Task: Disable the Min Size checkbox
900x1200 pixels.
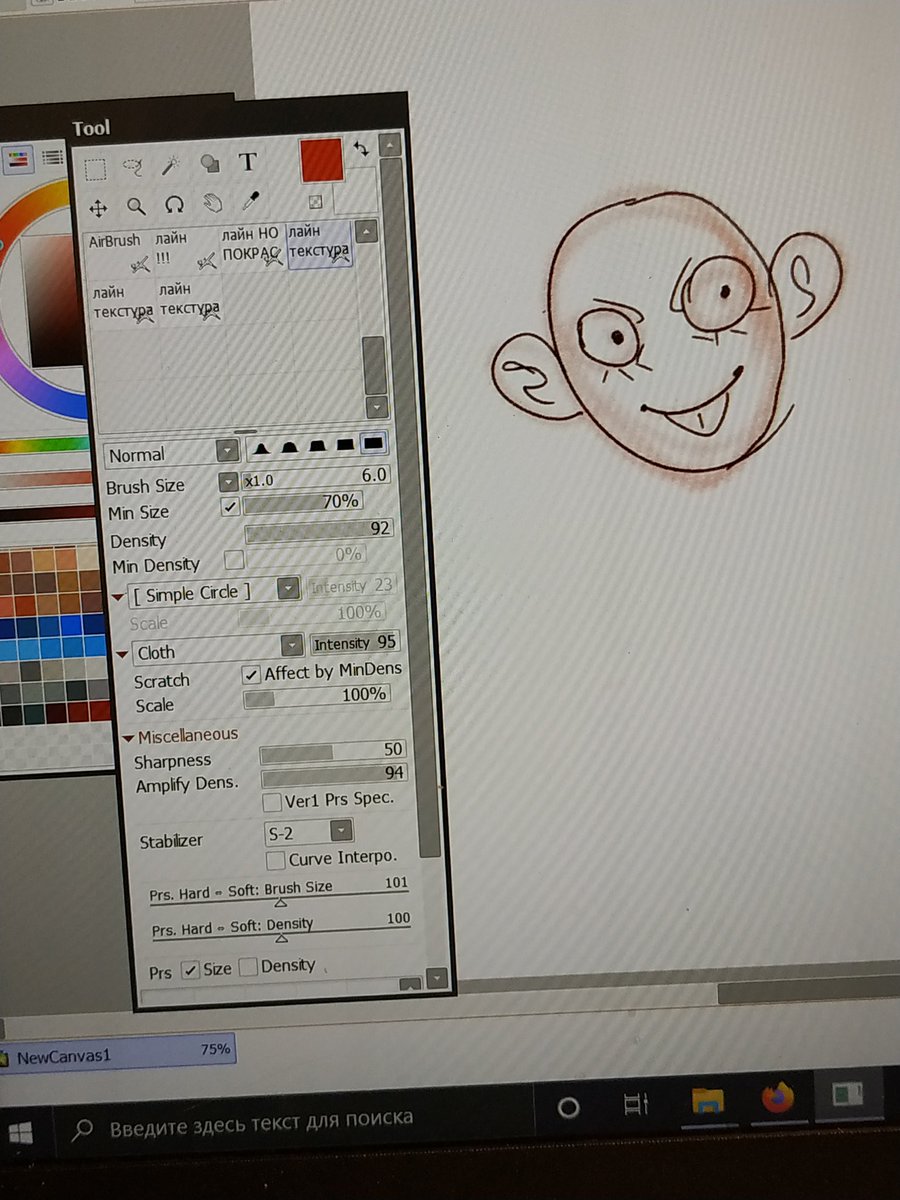Action: [x=230, y=507]
